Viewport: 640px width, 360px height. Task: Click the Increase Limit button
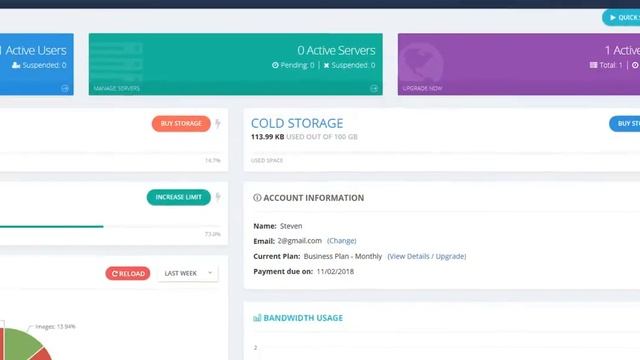[178, 197]
